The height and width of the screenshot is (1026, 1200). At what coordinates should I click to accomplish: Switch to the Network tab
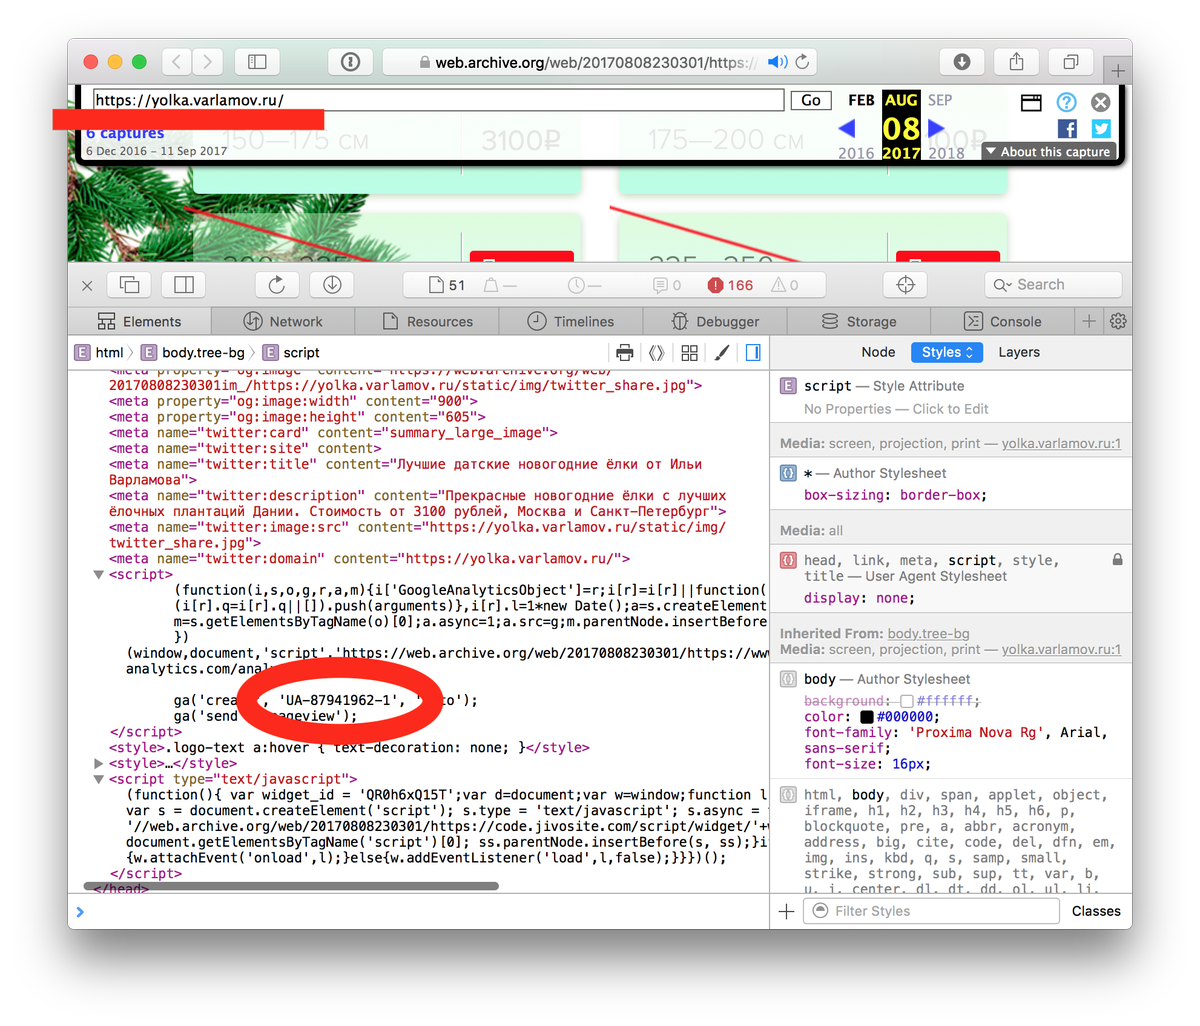[x=283, y=321]
